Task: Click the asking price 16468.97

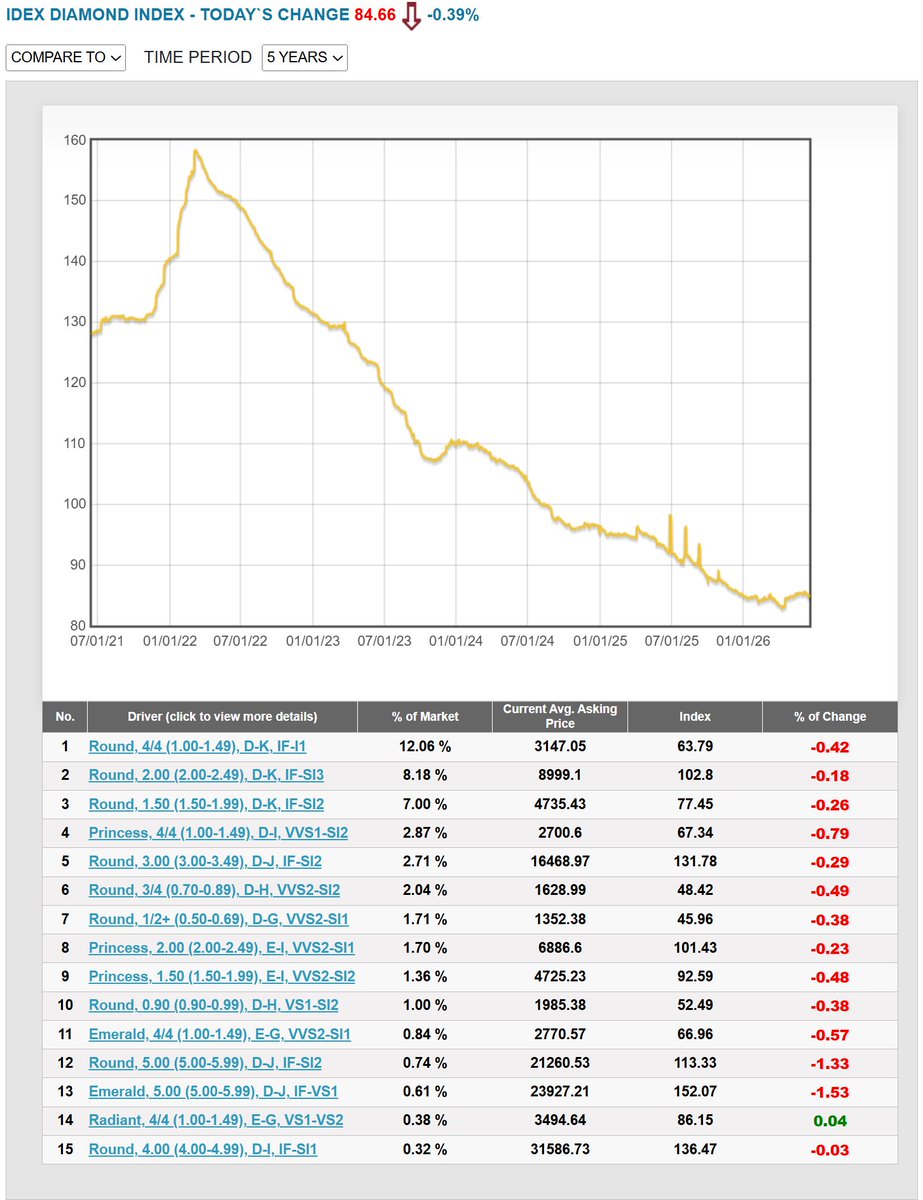Action: 560,861
